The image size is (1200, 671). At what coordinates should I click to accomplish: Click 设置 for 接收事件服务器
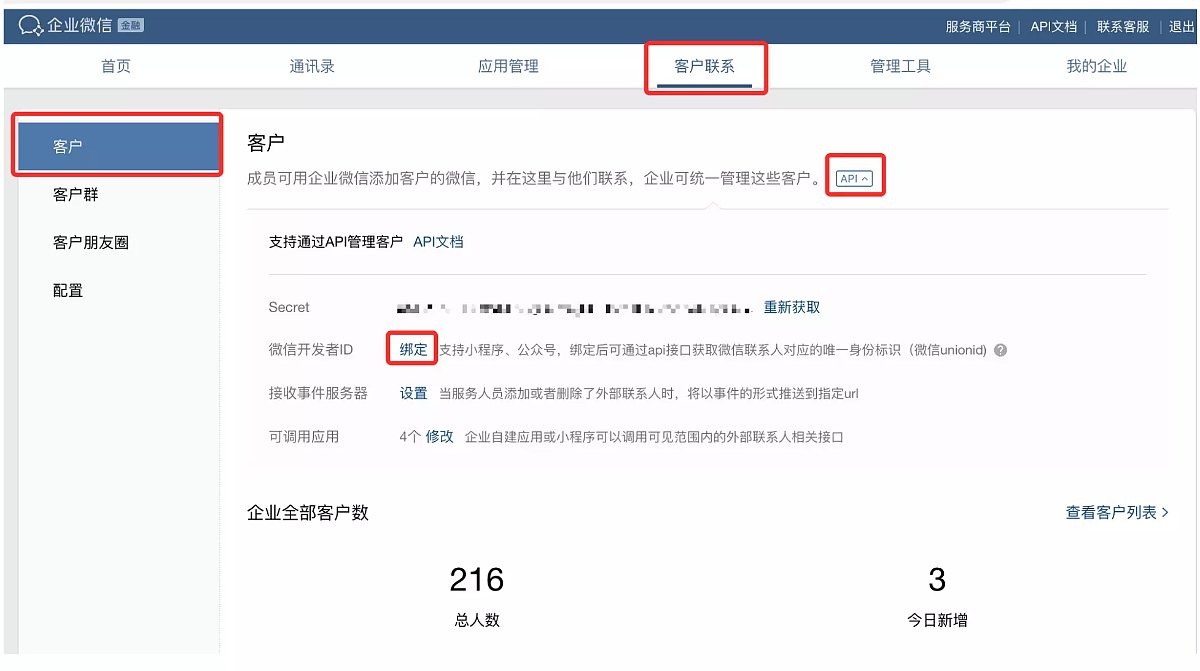pos(413,393)
